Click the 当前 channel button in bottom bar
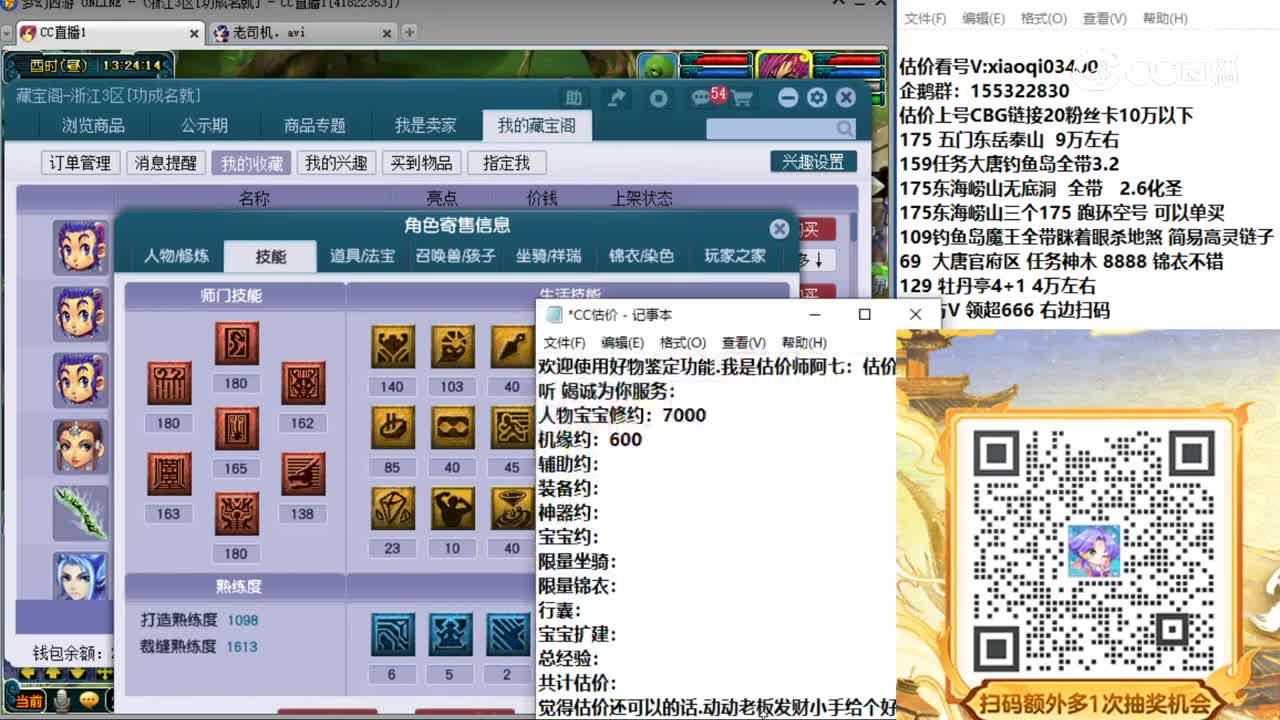The height and width of the screenshot is (720, 1280). [x=28, y=701]
